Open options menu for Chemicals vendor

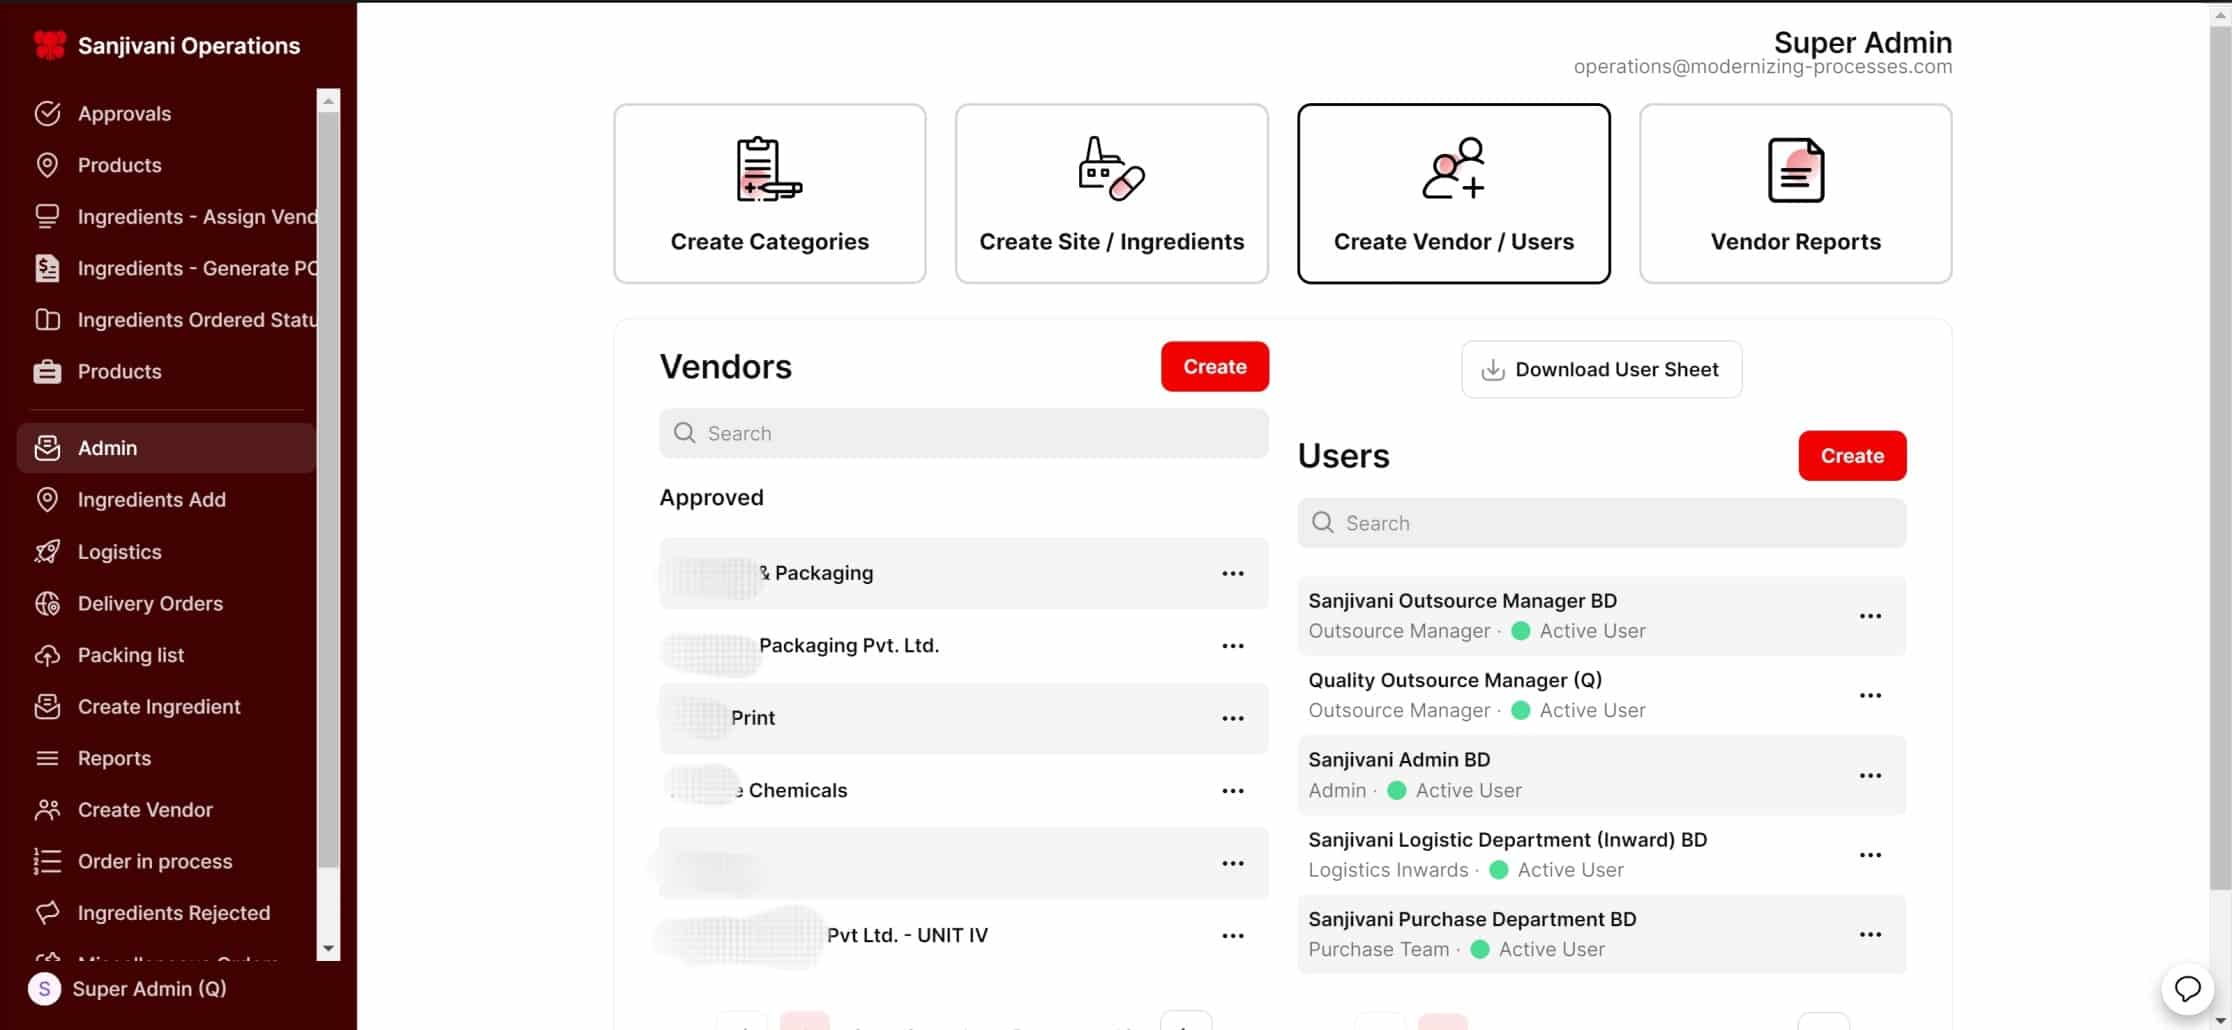1232,791
